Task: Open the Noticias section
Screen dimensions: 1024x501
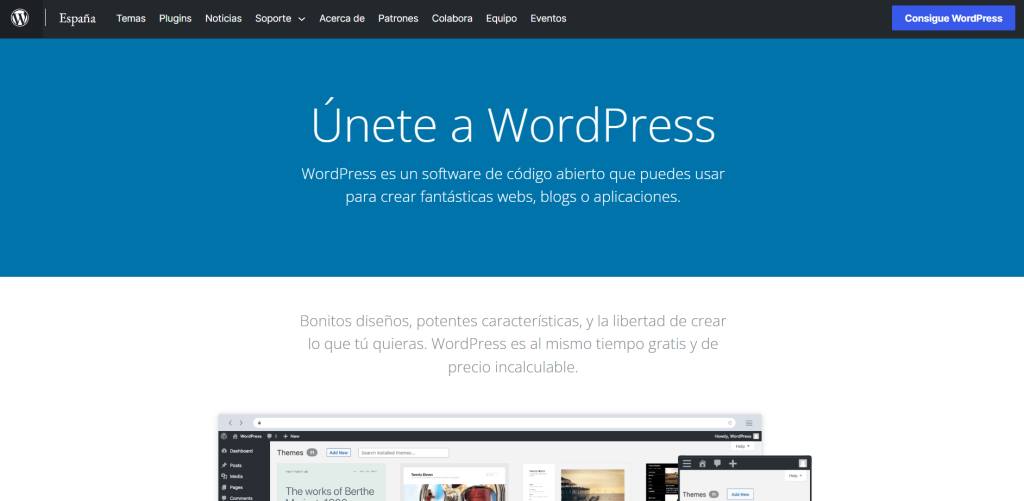Action: coord(223,18)
